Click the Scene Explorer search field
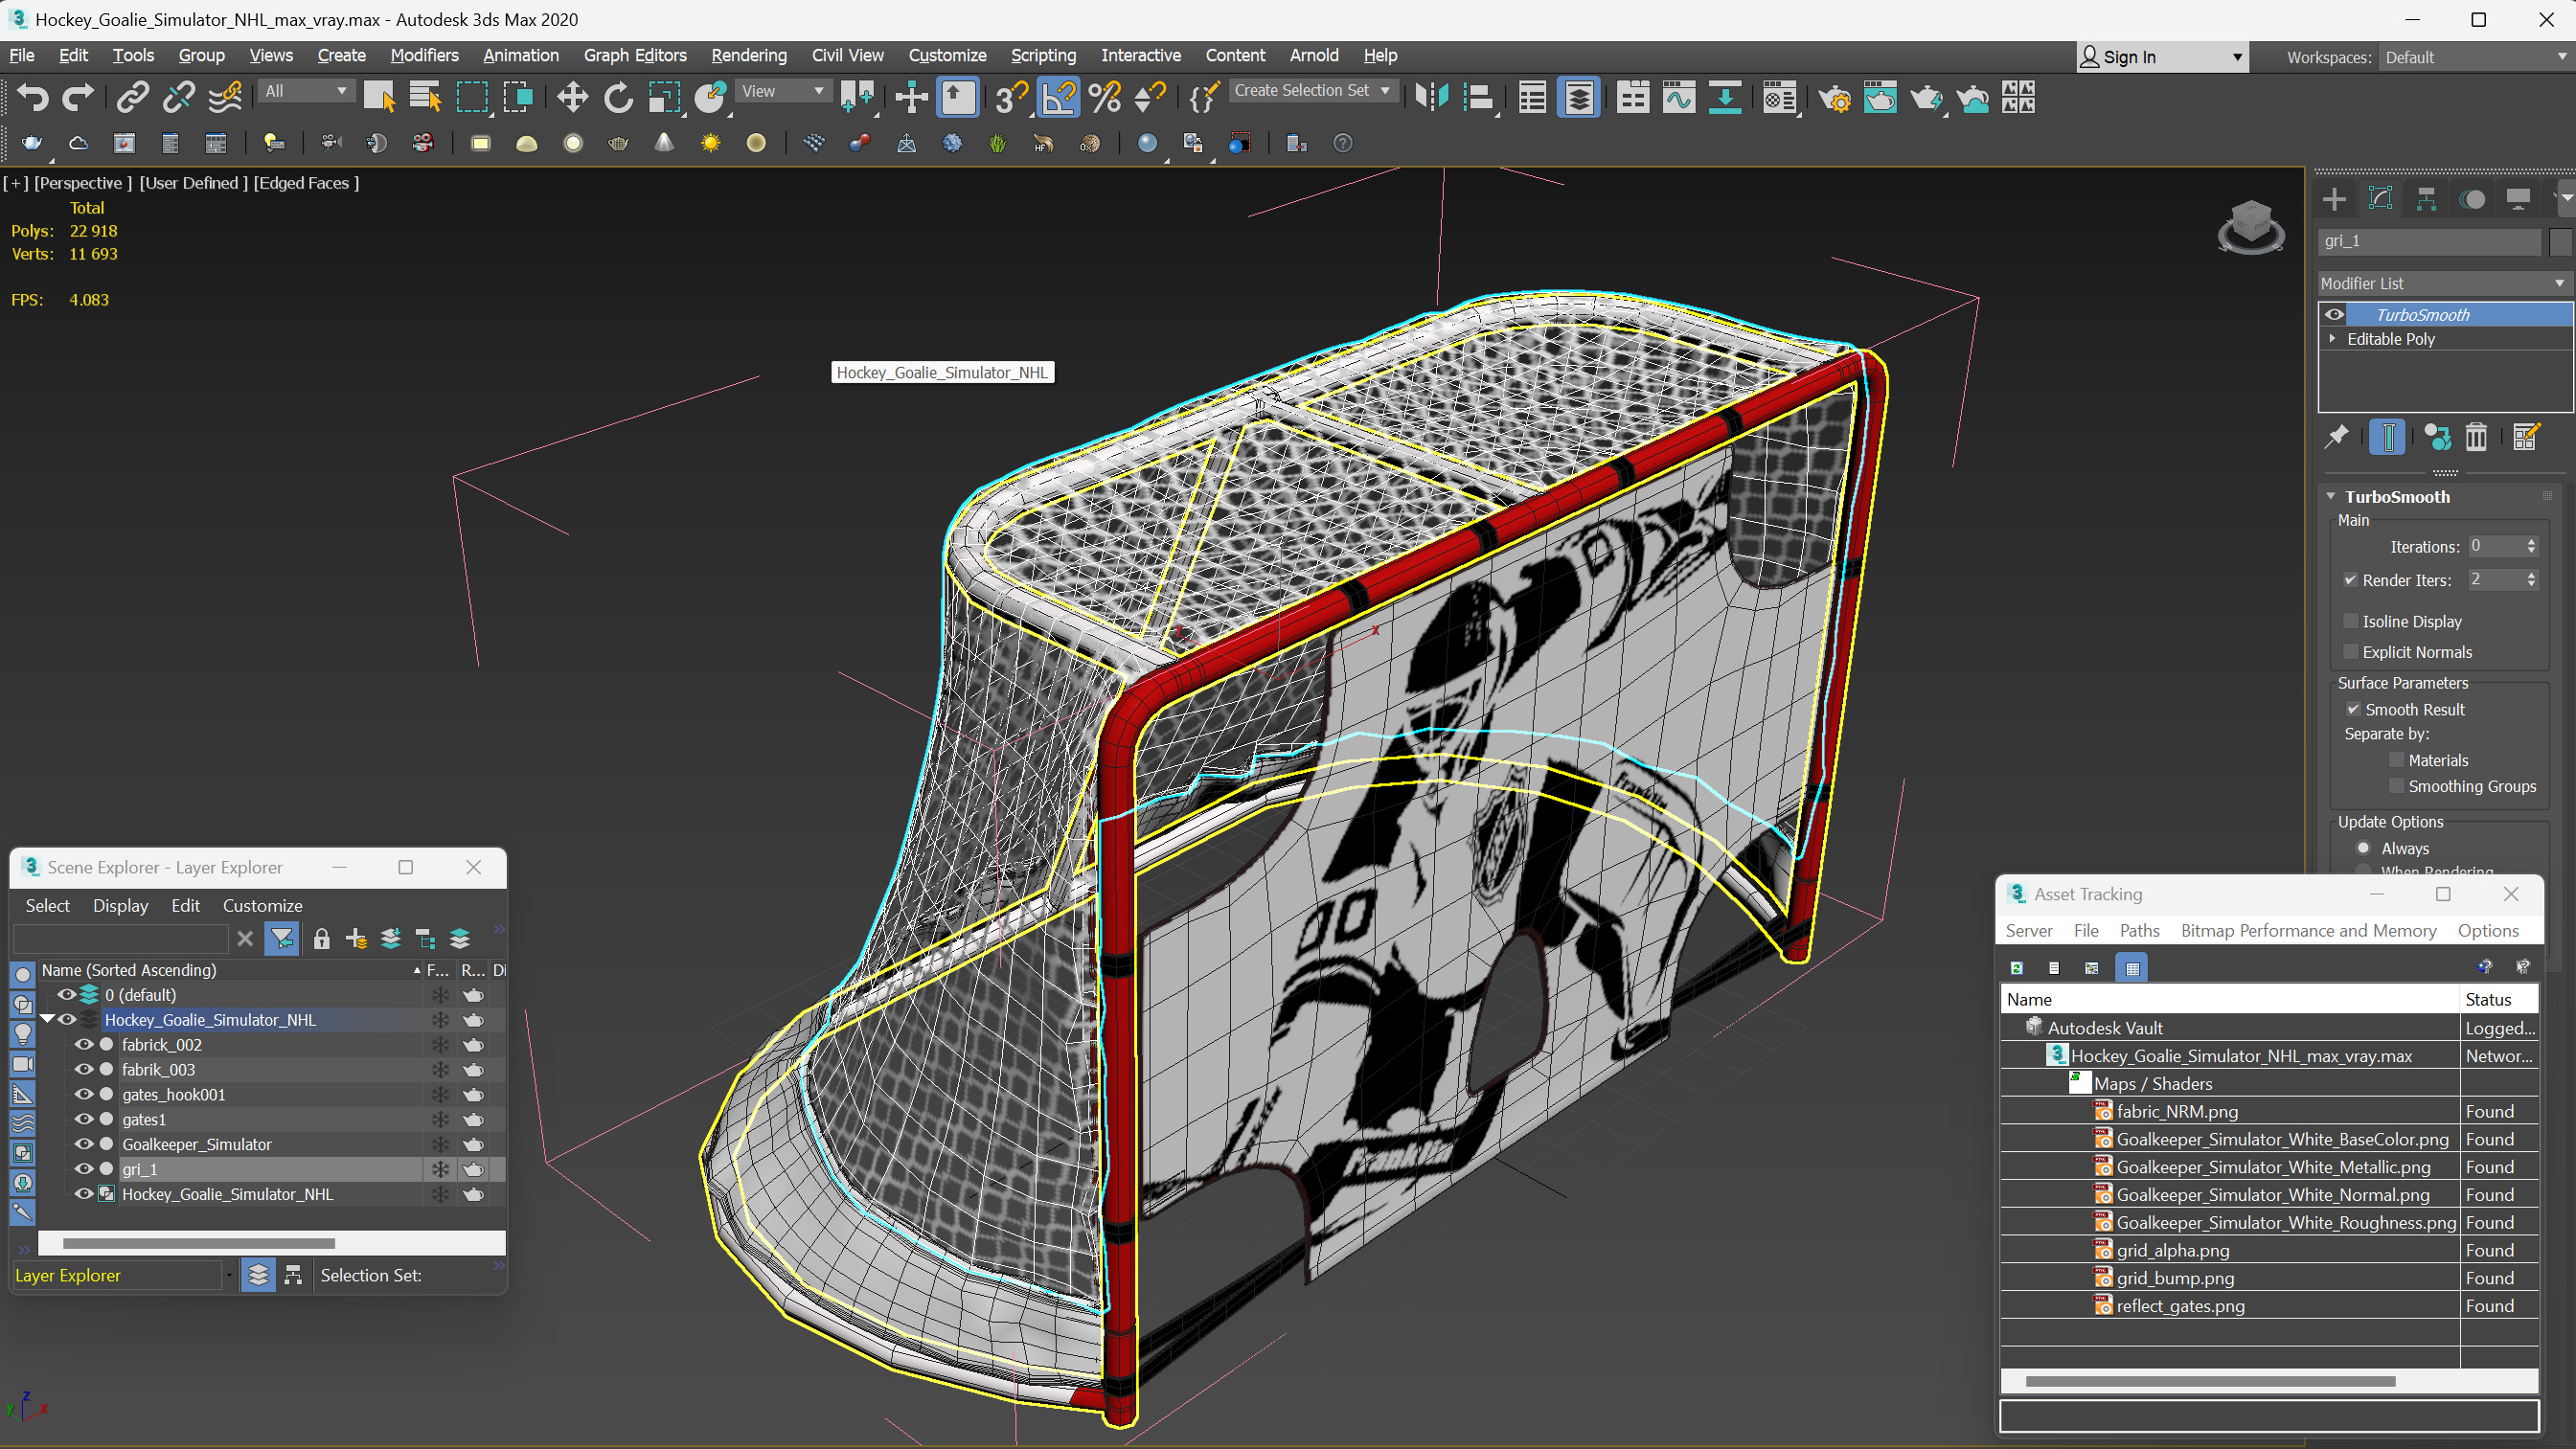 (120, 938)
